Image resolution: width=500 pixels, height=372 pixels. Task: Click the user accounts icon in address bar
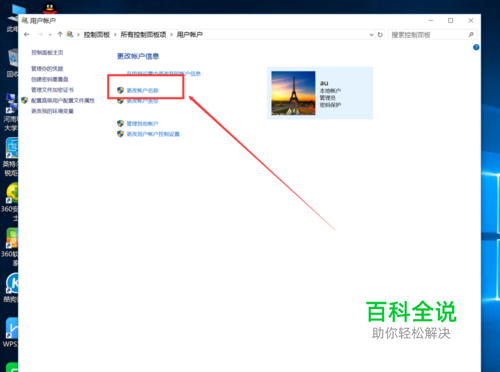[70, 34]
